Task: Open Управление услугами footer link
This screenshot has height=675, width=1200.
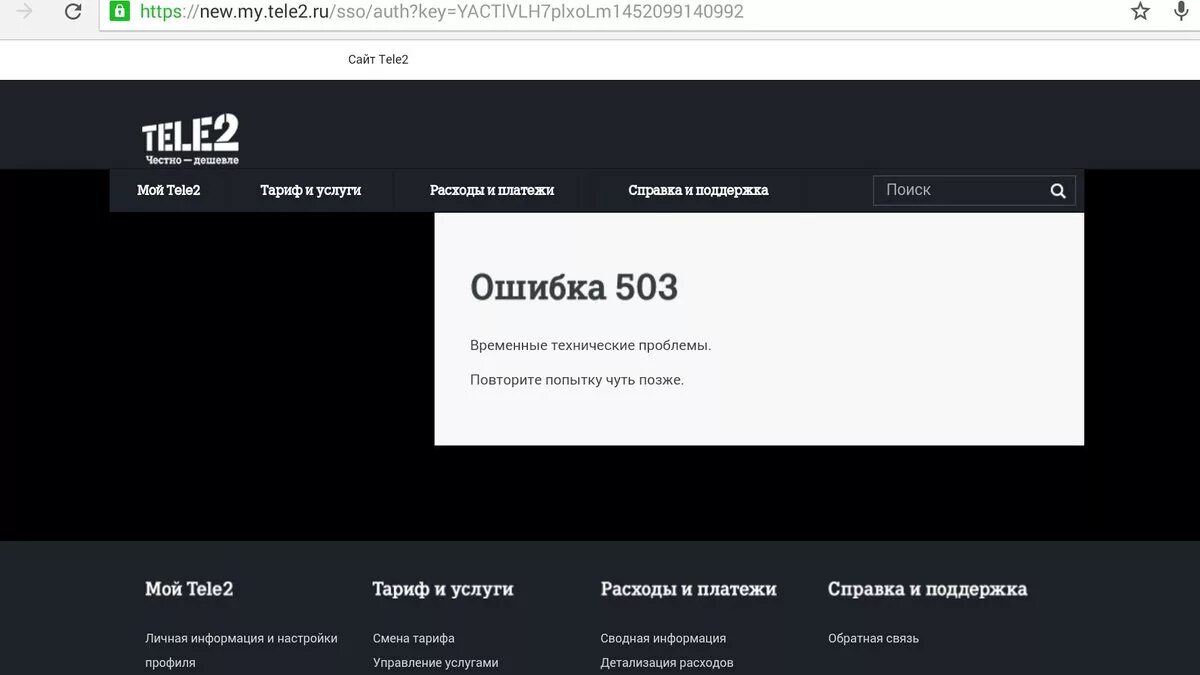Action: [436, 663]
